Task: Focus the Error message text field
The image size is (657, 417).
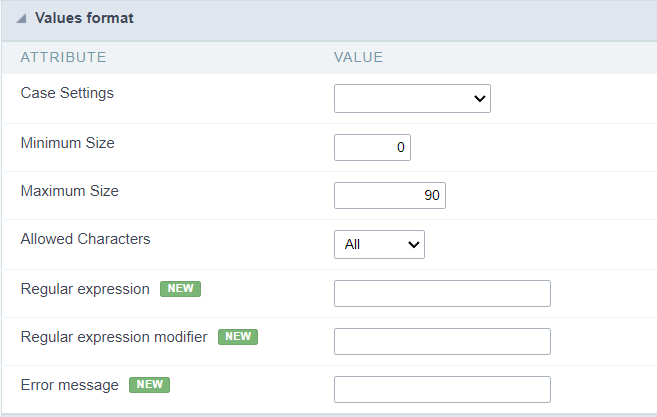Action: 442,389
